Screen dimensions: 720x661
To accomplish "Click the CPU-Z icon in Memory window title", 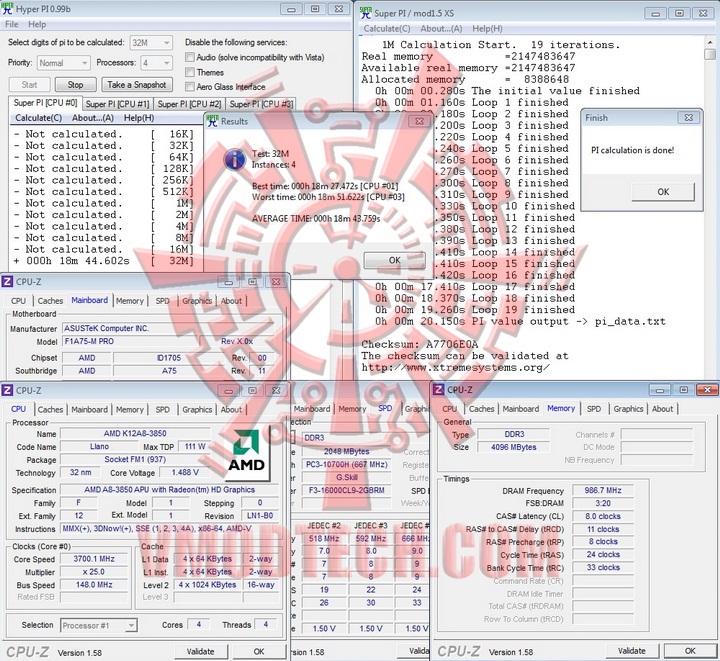I will click(x=439, y=390).
